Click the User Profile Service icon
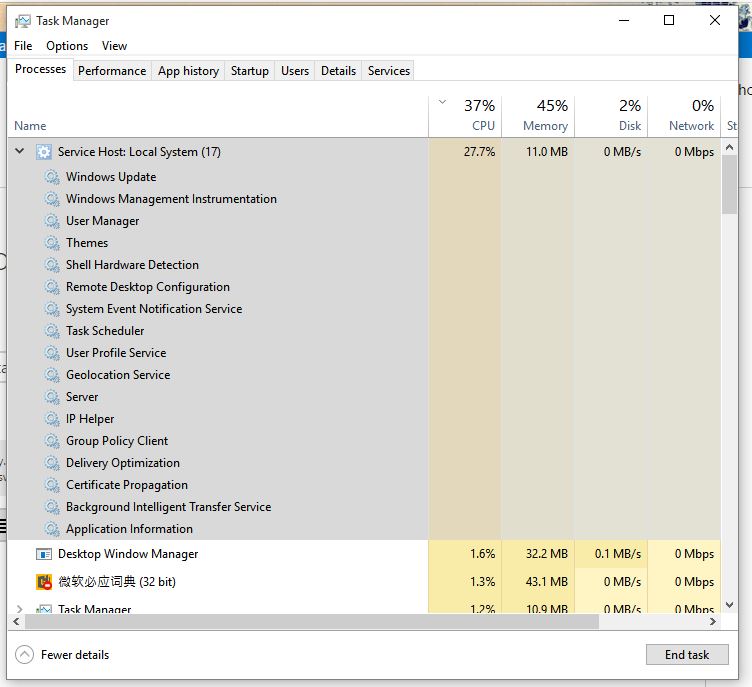Image resolution: width=752 pixels, height=687 pixels. pos(52,354)
